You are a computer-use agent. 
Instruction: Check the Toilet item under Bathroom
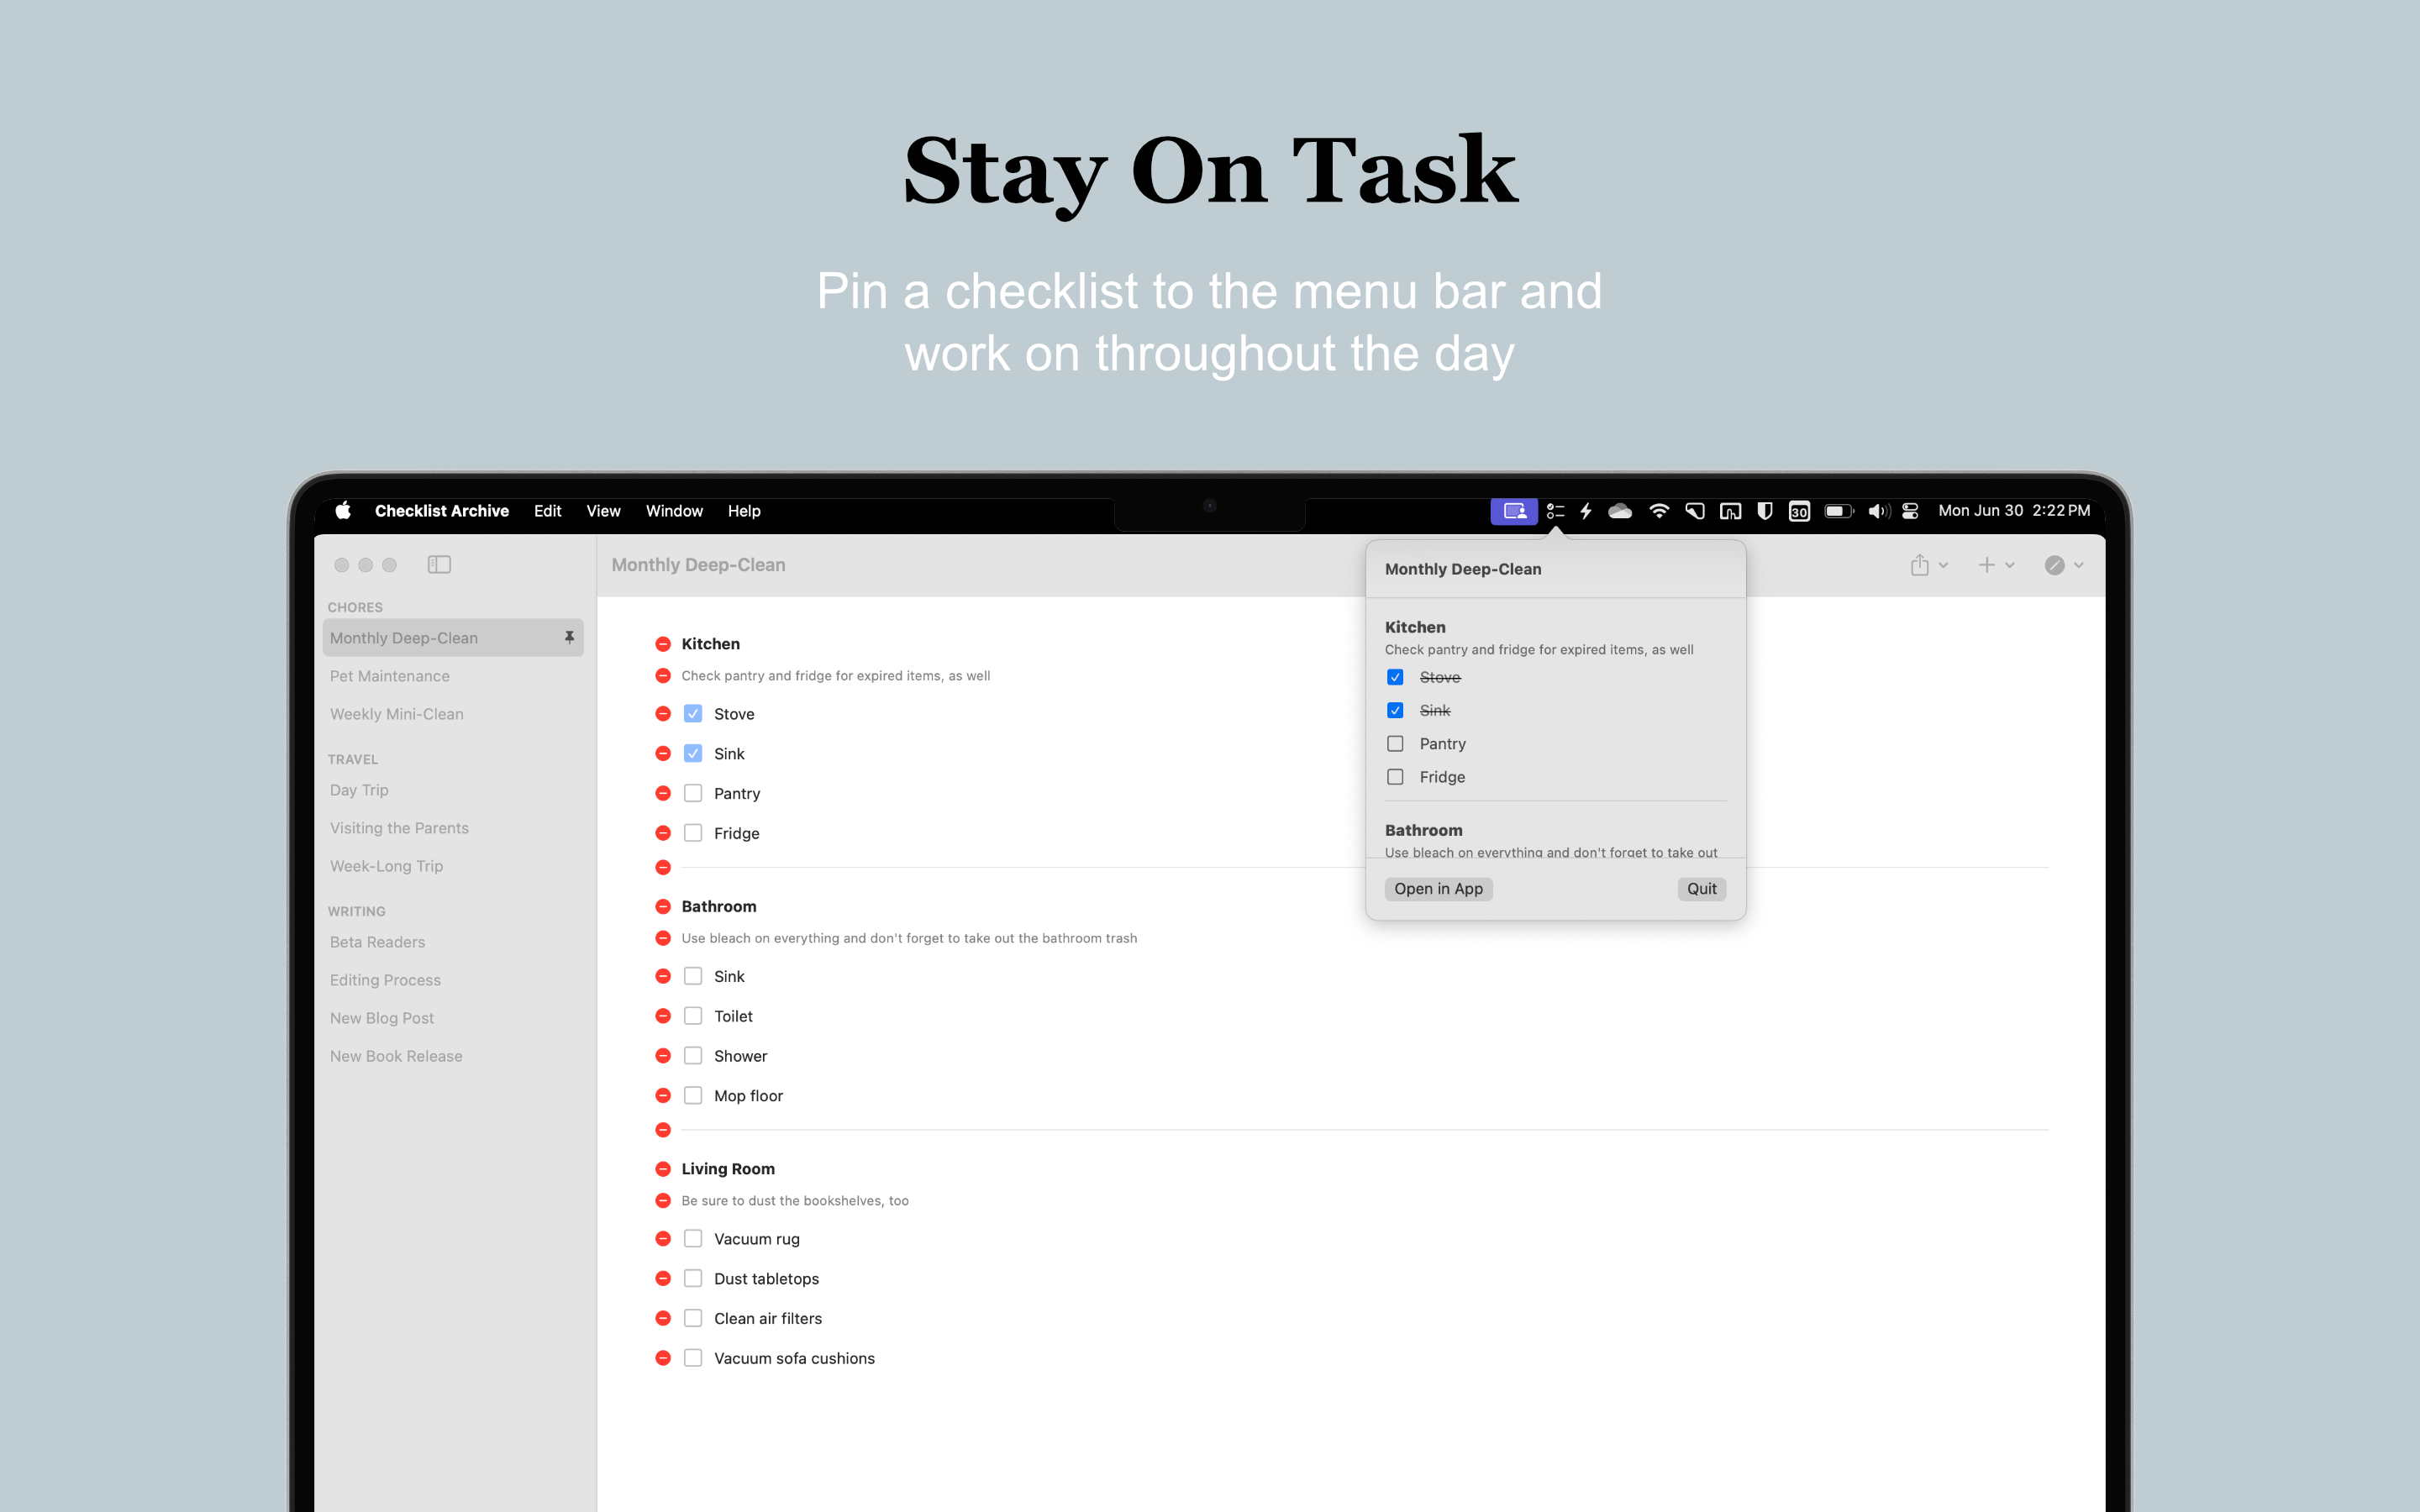(693, 1015)
